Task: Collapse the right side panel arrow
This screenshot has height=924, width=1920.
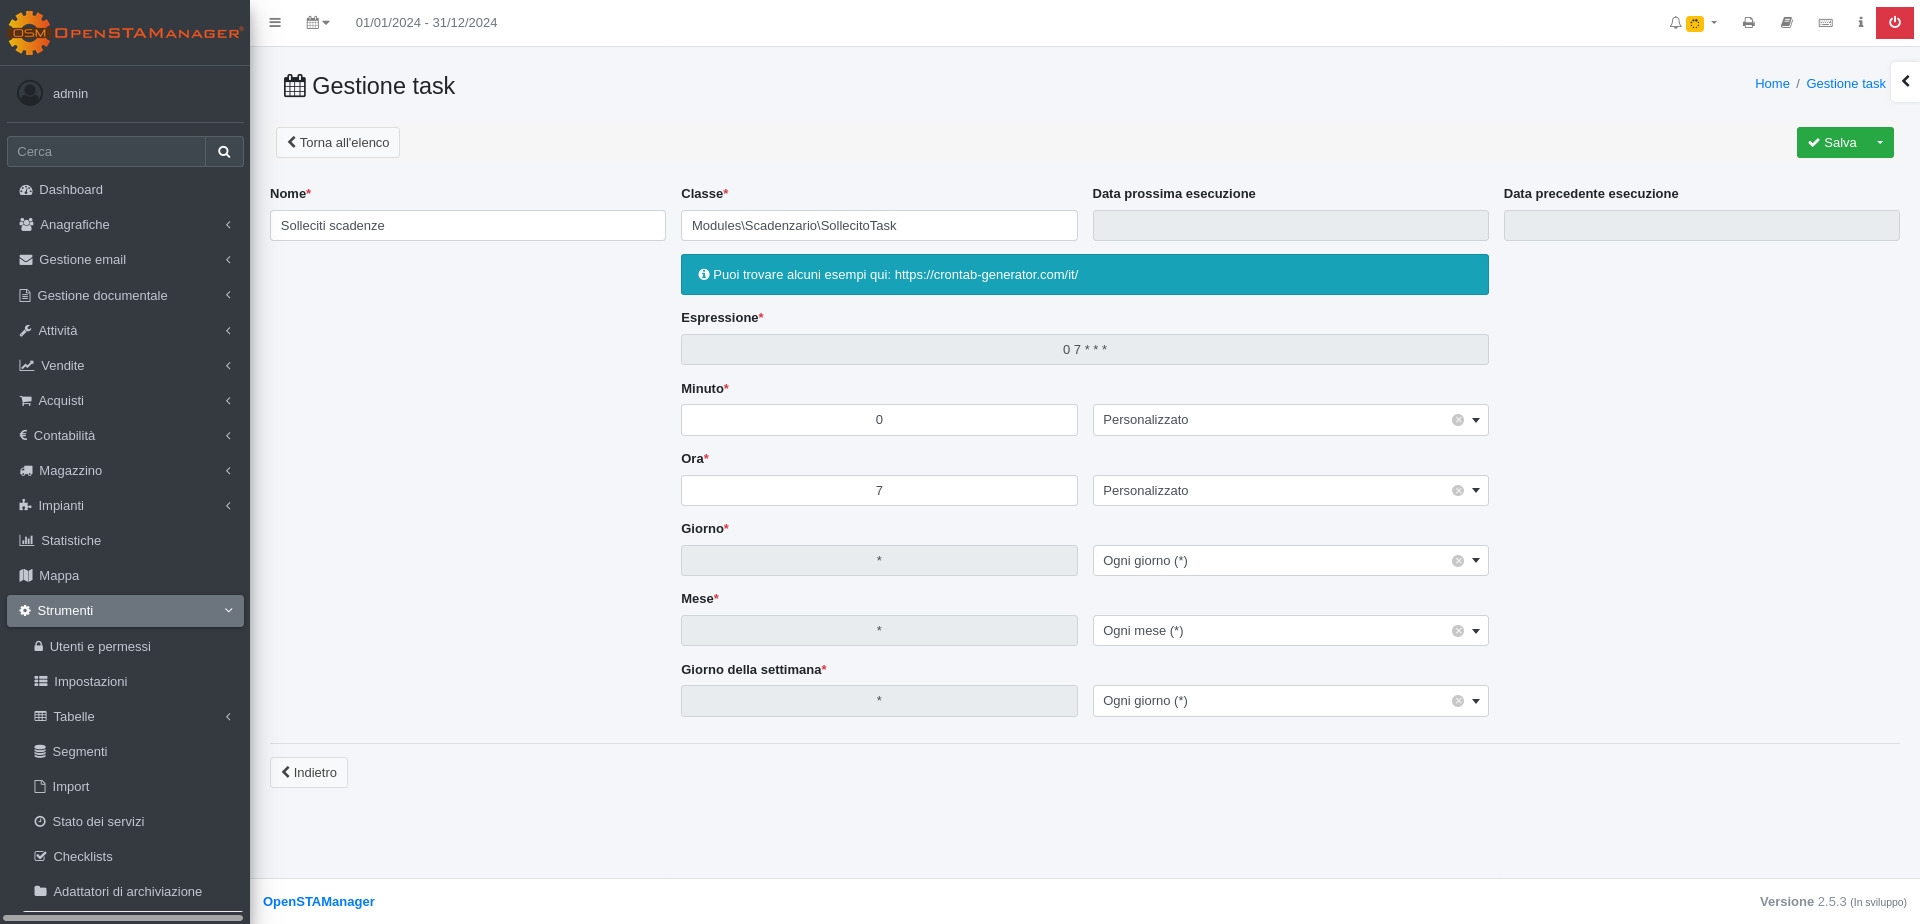Action: point(1905,82)
